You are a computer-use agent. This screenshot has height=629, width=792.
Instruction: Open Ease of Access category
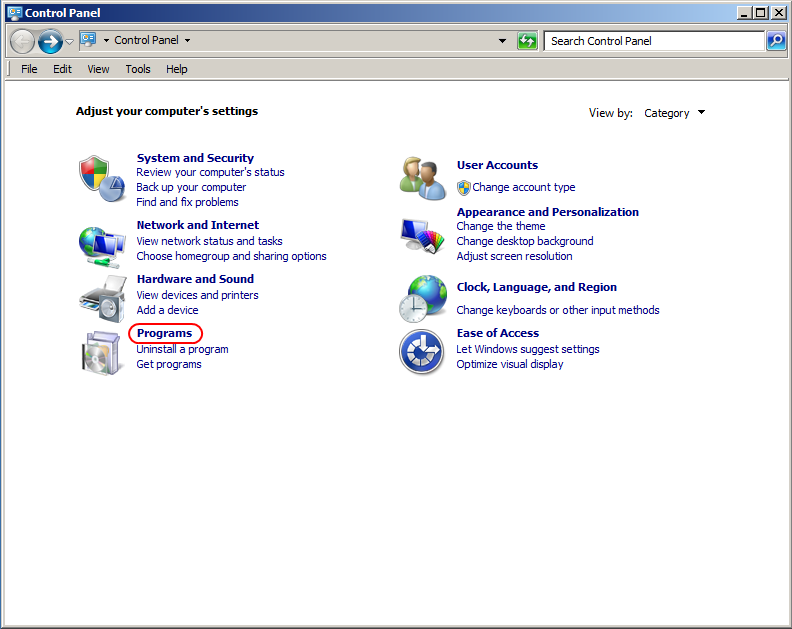point(498,333)
